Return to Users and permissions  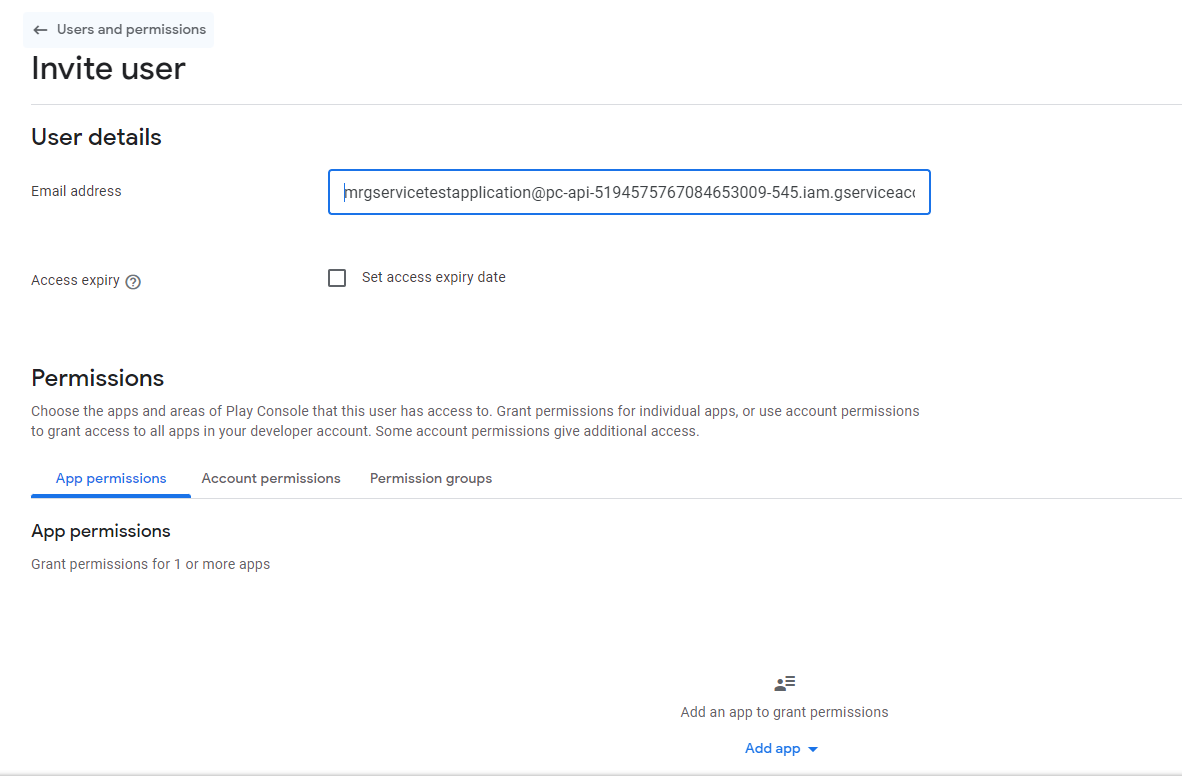[x=118, y=29]
